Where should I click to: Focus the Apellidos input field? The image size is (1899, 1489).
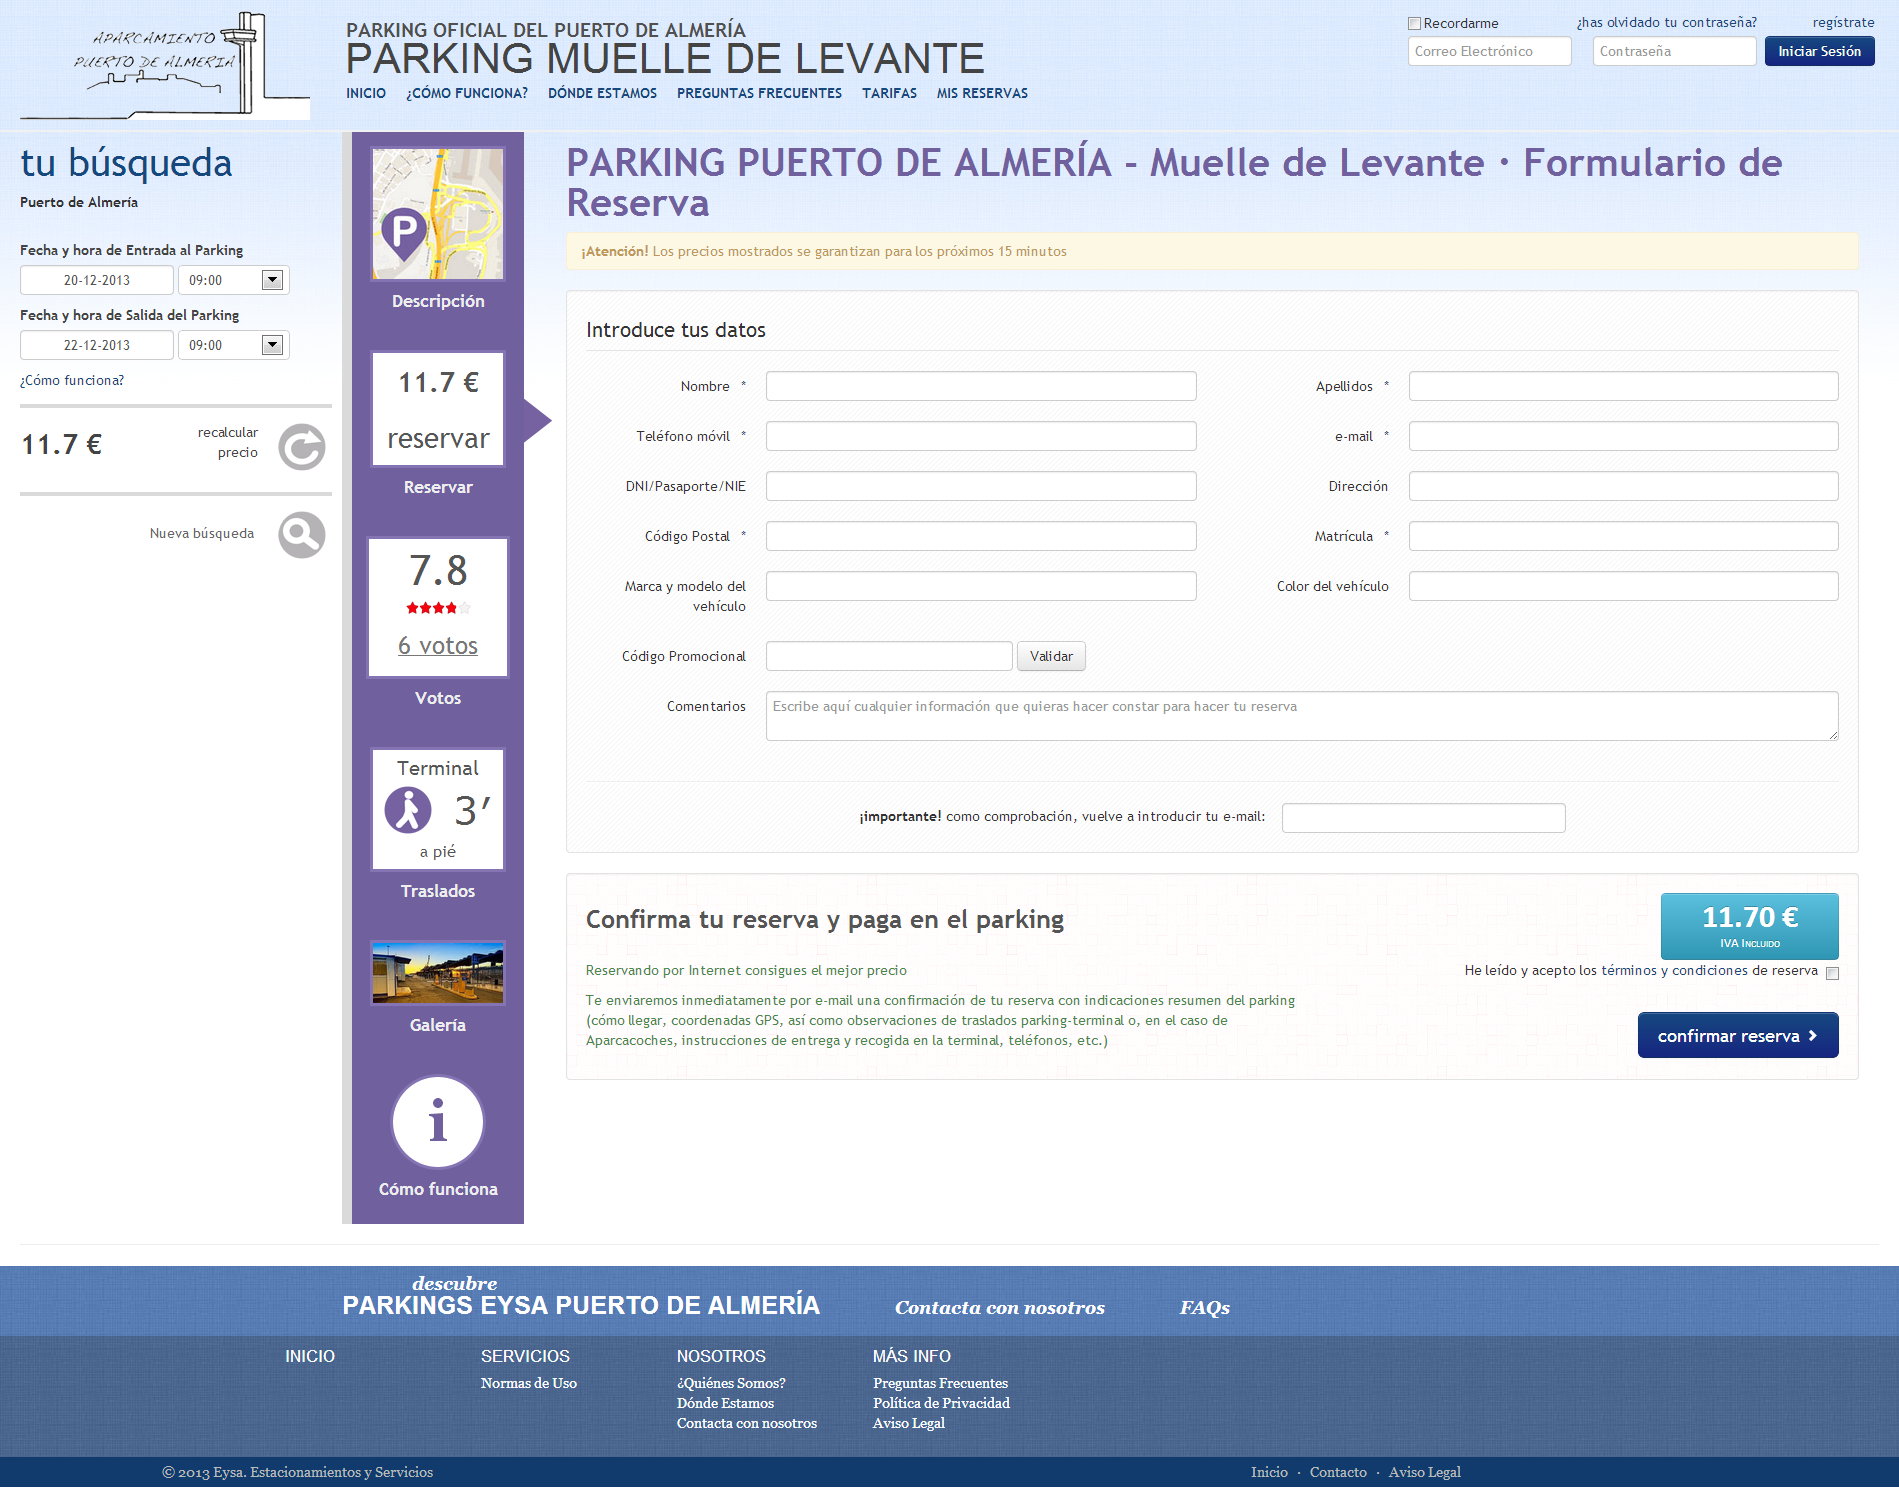point(1623,386)
